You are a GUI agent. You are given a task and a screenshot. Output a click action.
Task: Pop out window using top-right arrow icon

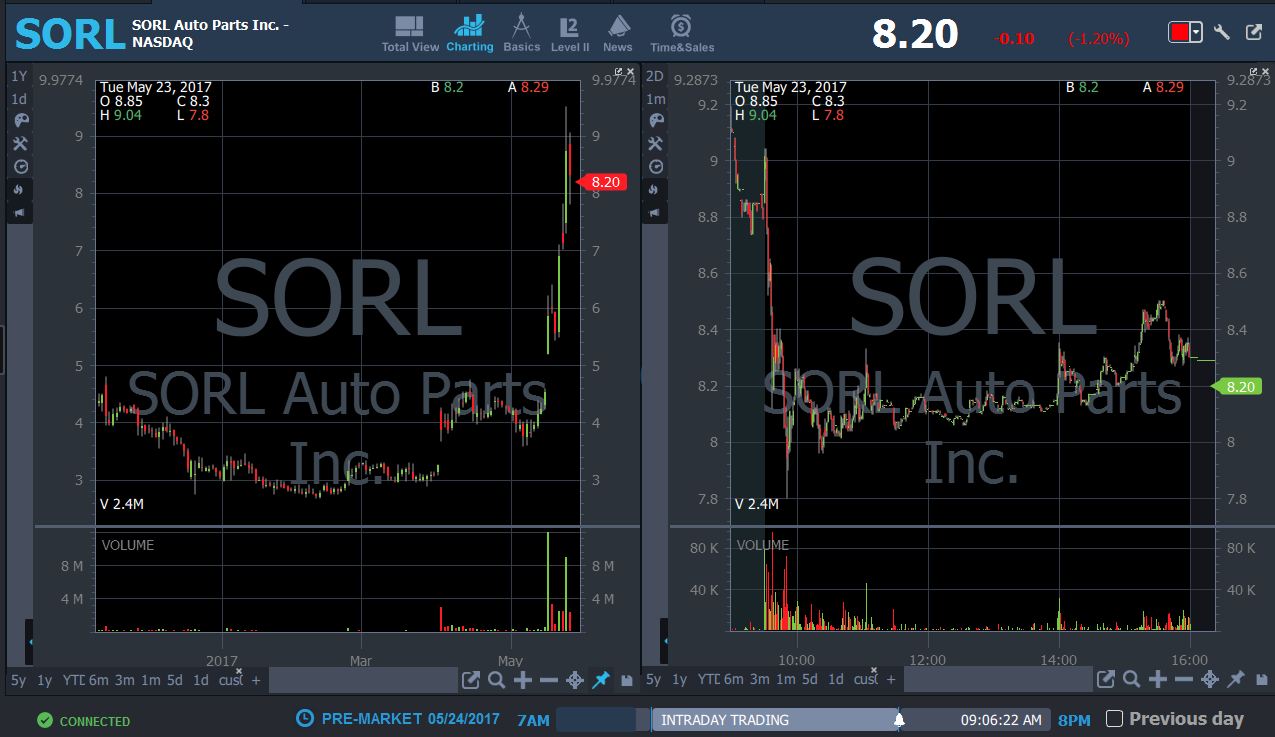point(1254,32)
